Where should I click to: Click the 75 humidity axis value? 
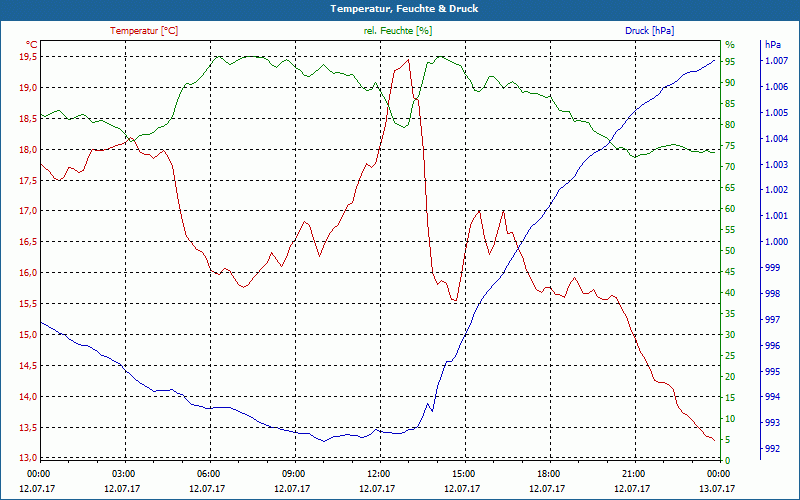[730, 146]
